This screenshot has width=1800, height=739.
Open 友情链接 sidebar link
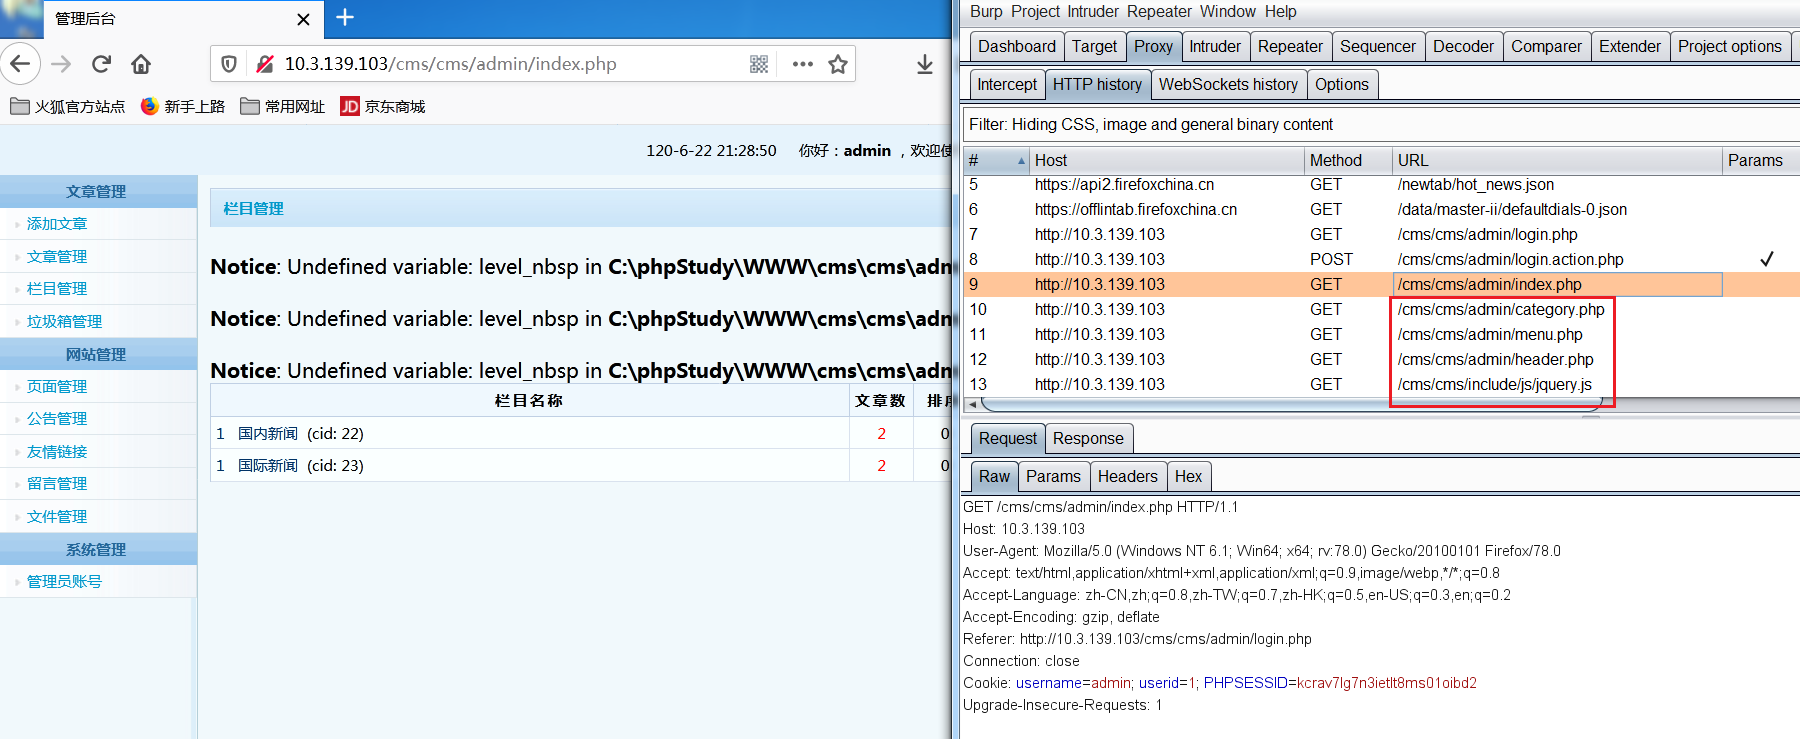(x=57, y=452)
